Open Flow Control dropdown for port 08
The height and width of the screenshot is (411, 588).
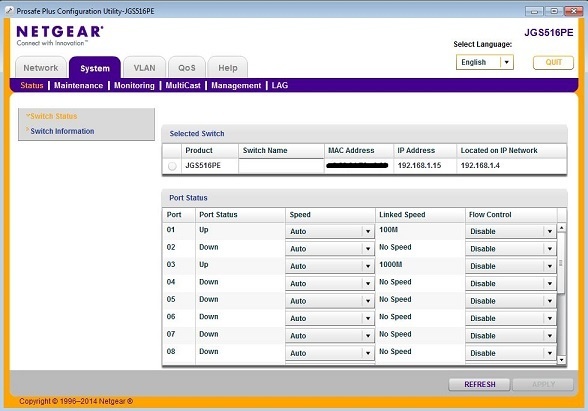(x=511, y=353)
